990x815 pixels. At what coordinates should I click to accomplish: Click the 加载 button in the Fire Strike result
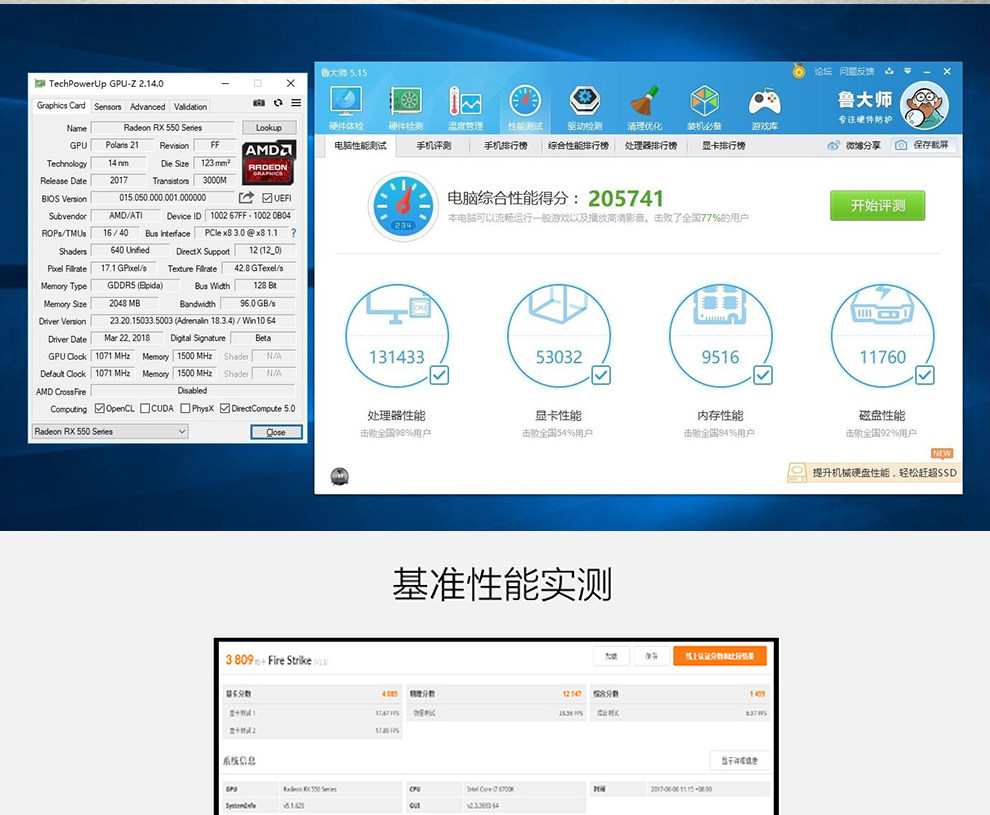click(611, 656)
